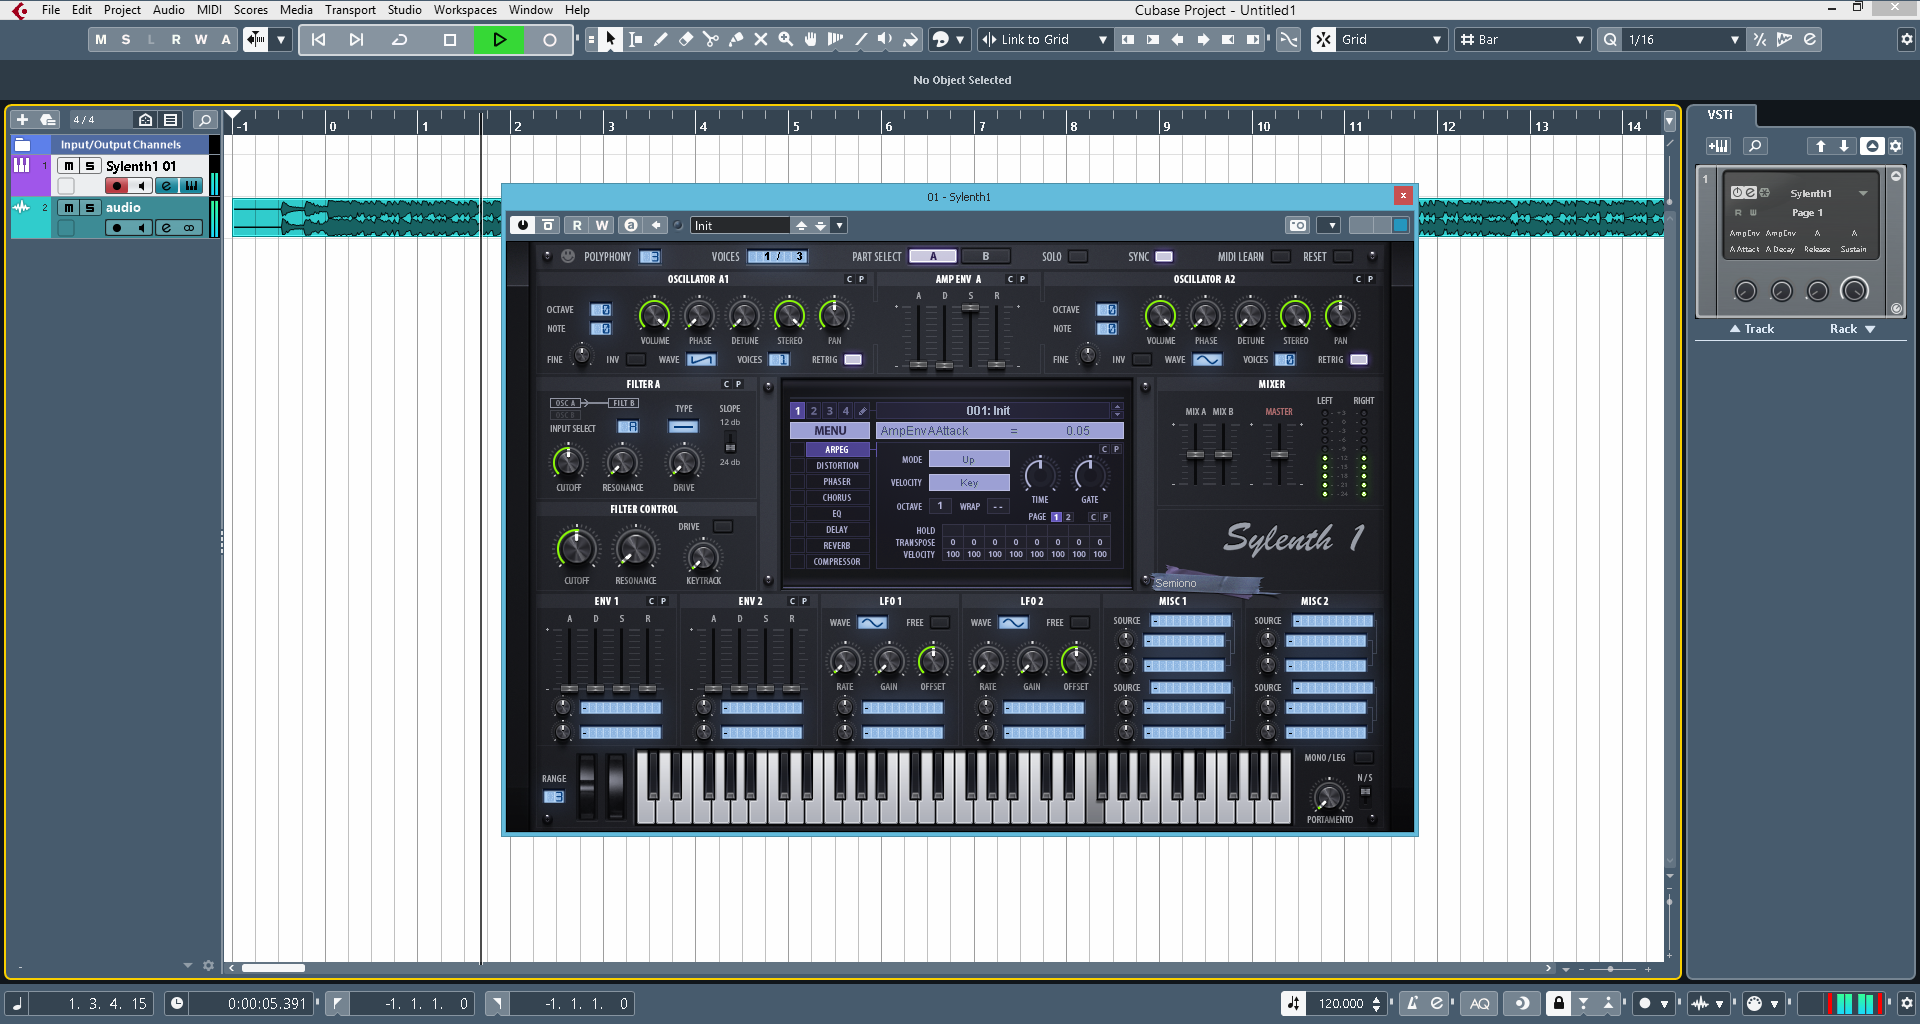Select the Line tool
Screen dimensions: 1920x1024
(x=861, y=40)
